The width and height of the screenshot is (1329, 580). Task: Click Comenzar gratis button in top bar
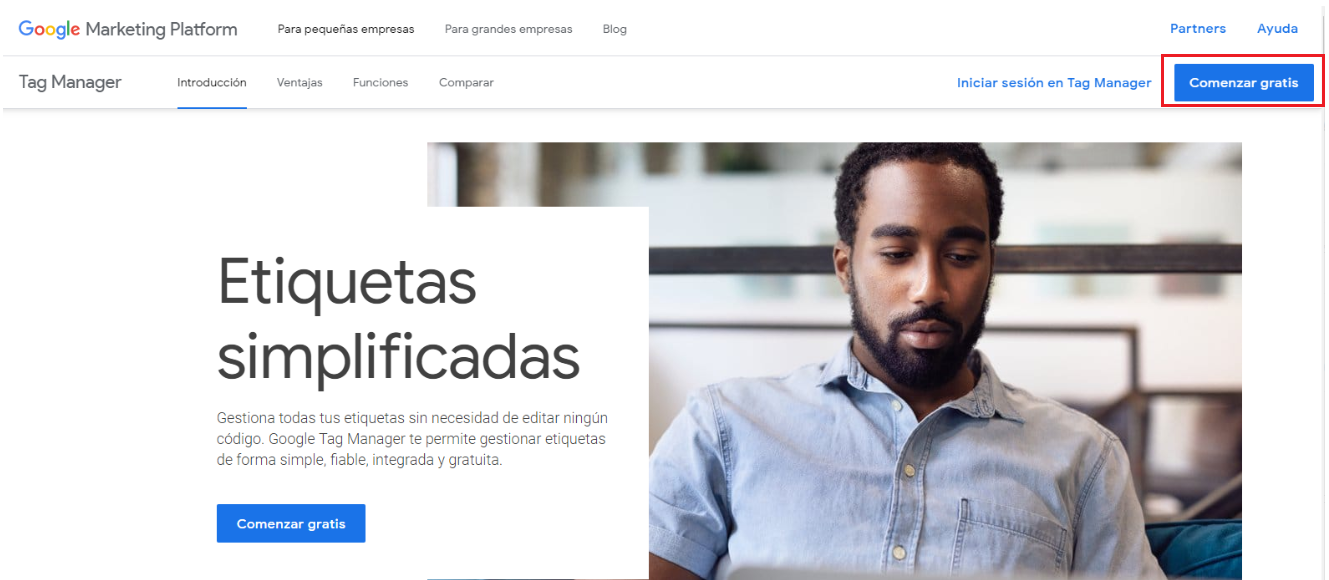click(1244, 83)
